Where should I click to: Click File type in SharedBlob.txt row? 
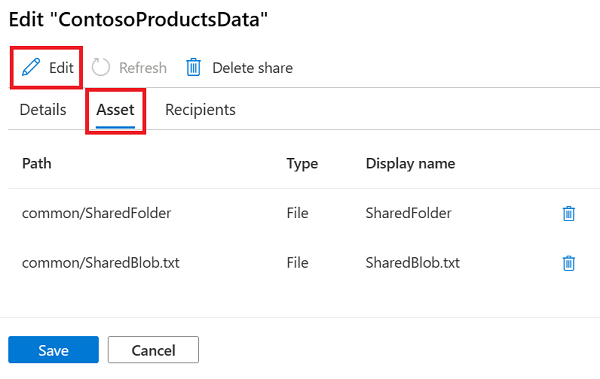pyautogui.click(x=297, y=263)
